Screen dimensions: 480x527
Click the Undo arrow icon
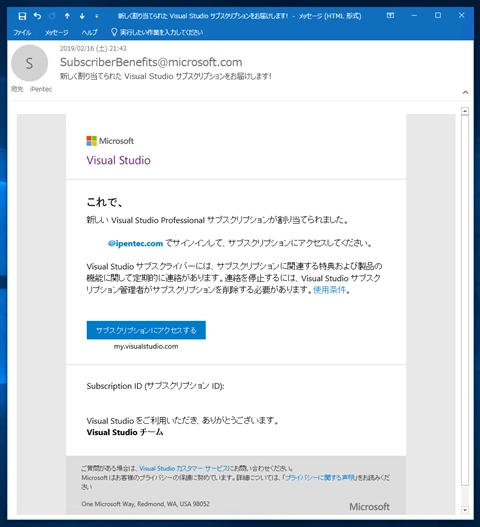(x=37, y=16)
